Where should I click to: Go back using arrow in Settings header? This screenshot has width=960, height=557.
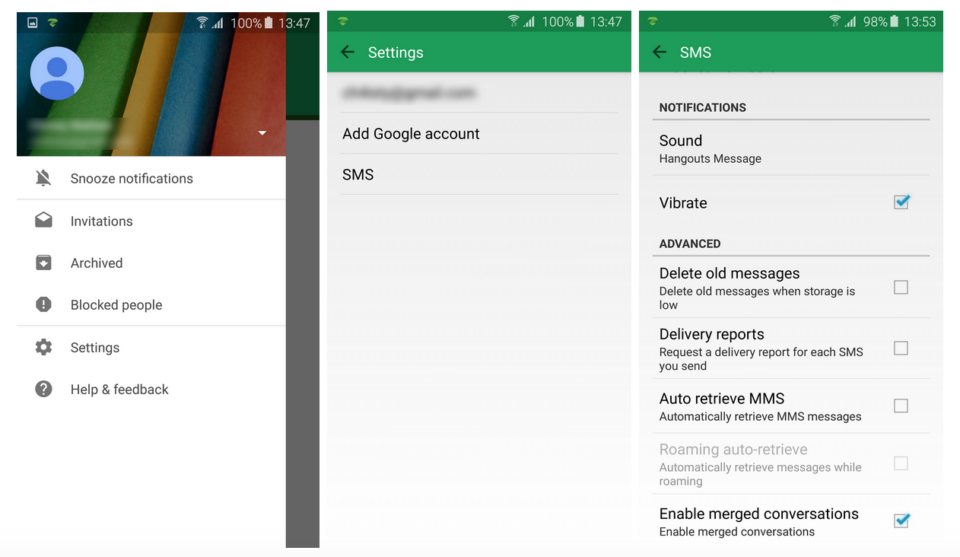[x=348, y=52]
